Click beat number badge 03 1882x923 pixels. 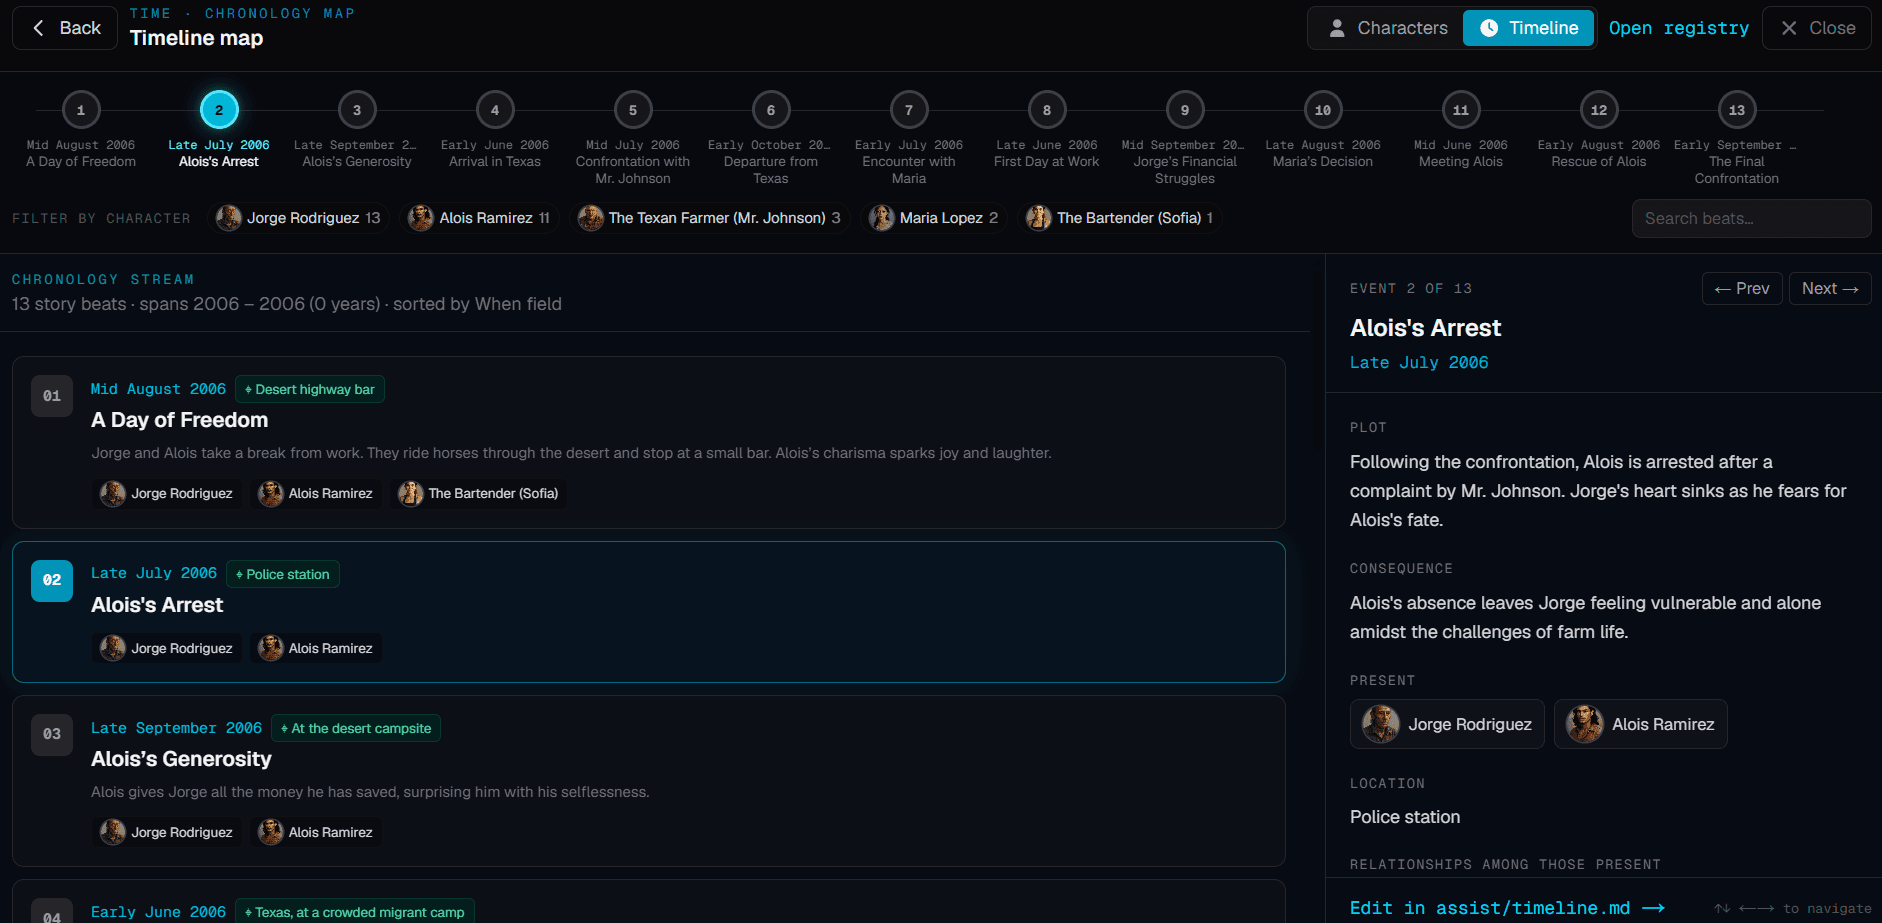pos(52,734)
